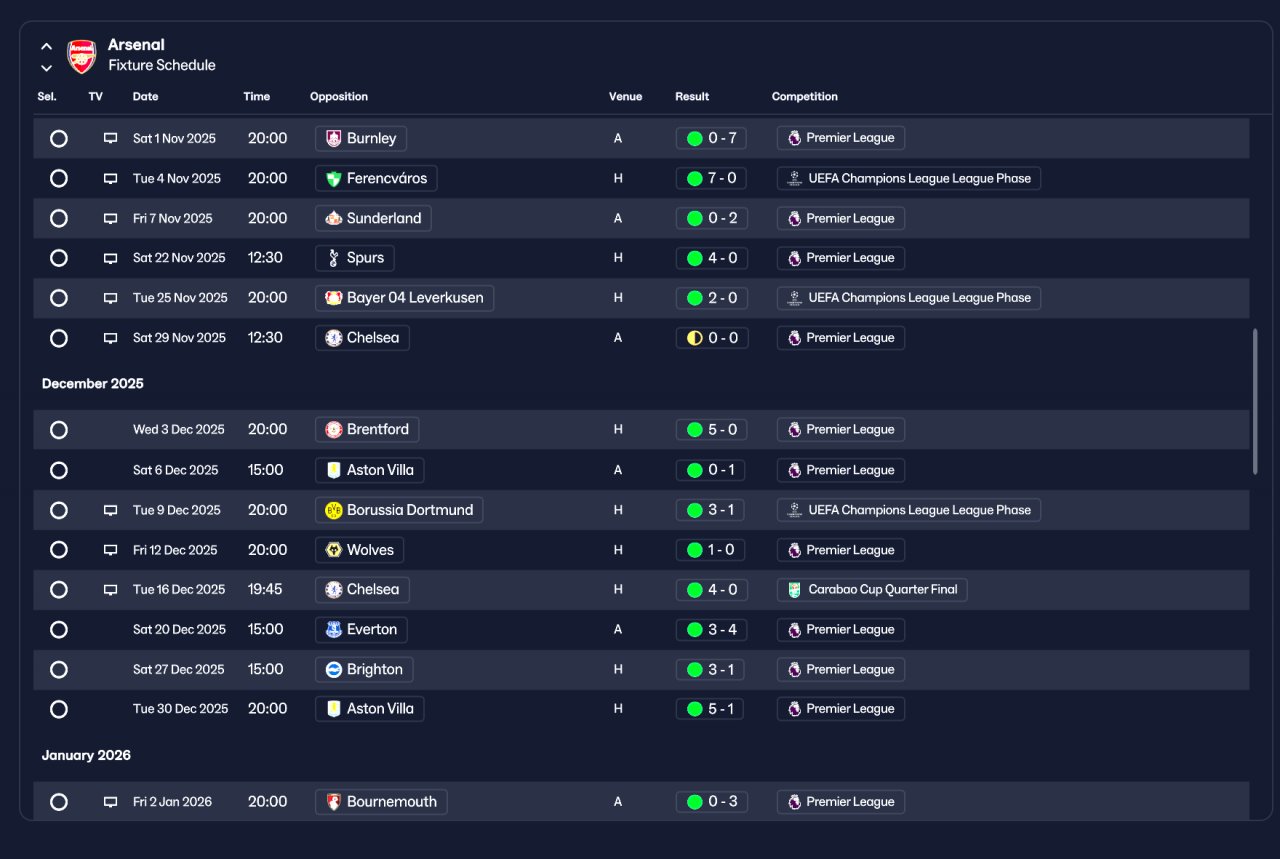The height and width of the screenshot is (859, 1280).
Task: Open the Bayer 04 Leverkusen opposition button
Action: tap(404, 298)
